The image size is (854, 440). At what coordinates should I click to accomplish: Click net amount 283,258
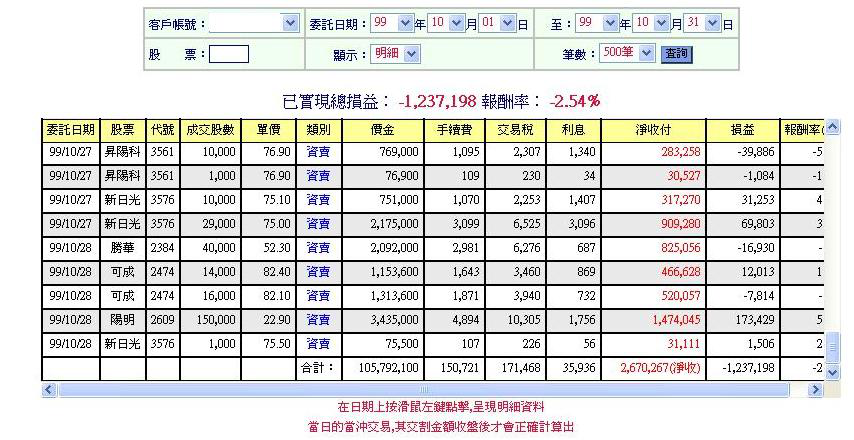point(681,152)
